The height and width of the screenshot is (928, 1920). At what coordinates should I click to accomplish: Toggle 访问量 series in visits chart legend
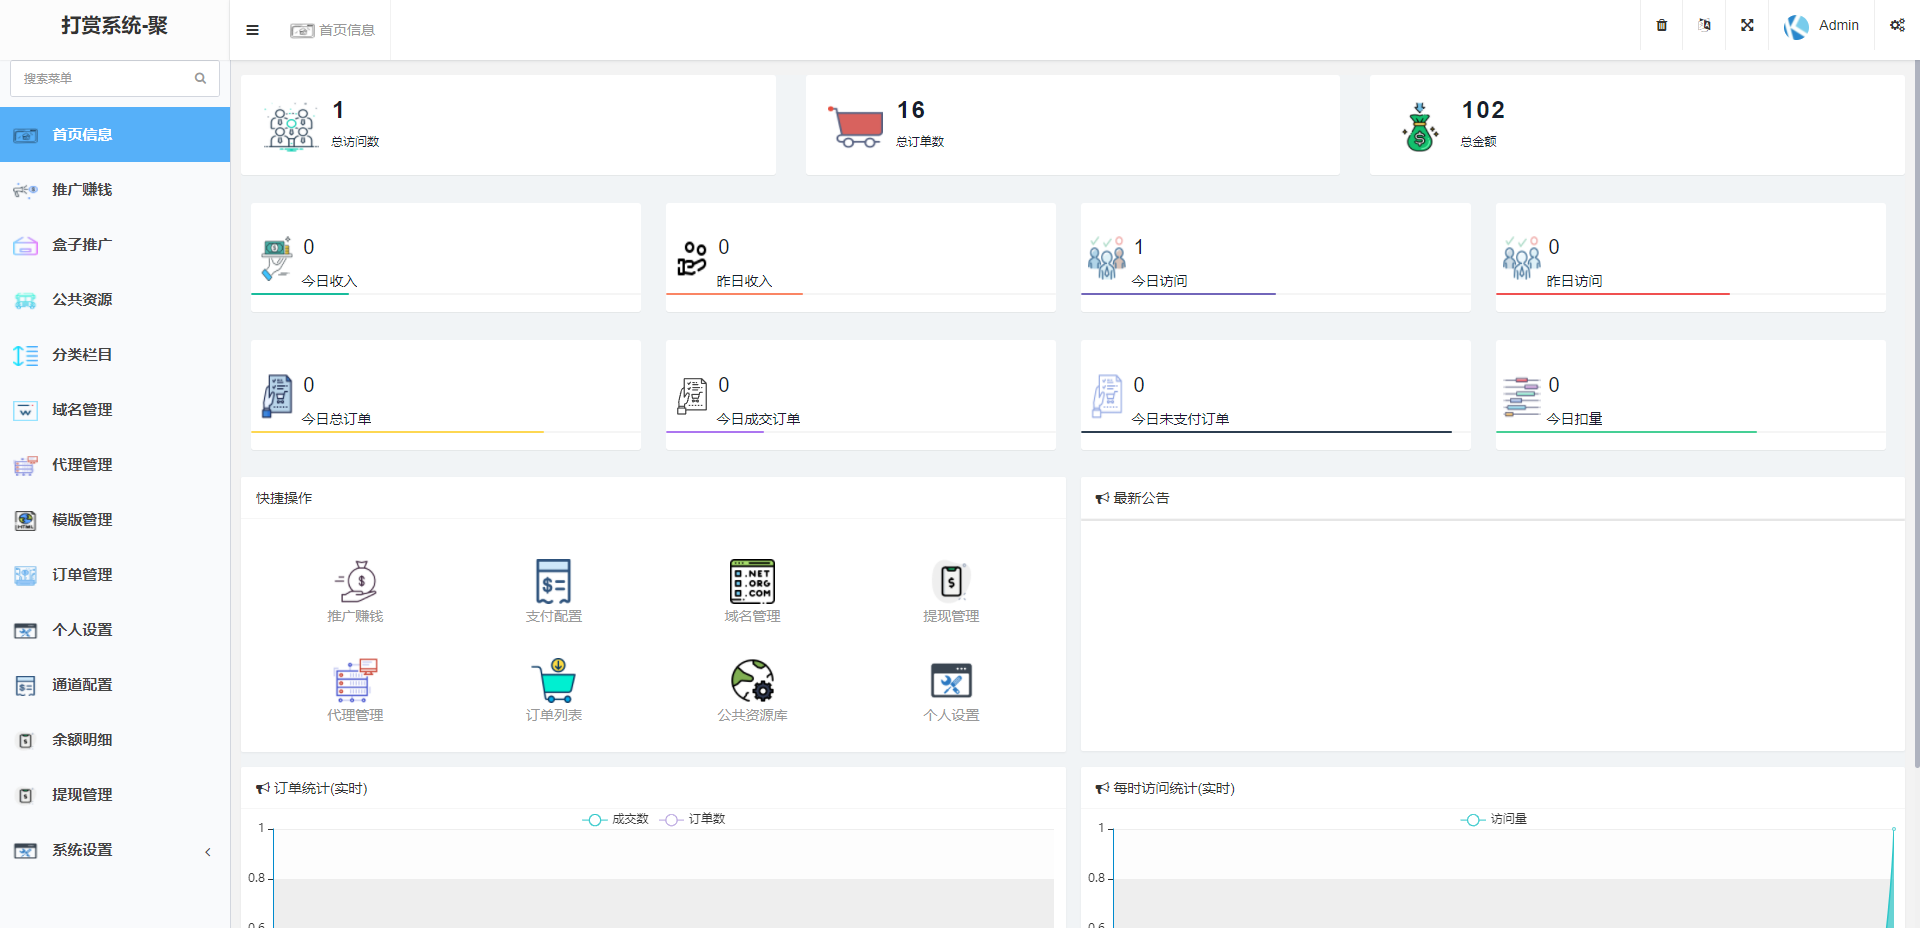coord(1494,819)
